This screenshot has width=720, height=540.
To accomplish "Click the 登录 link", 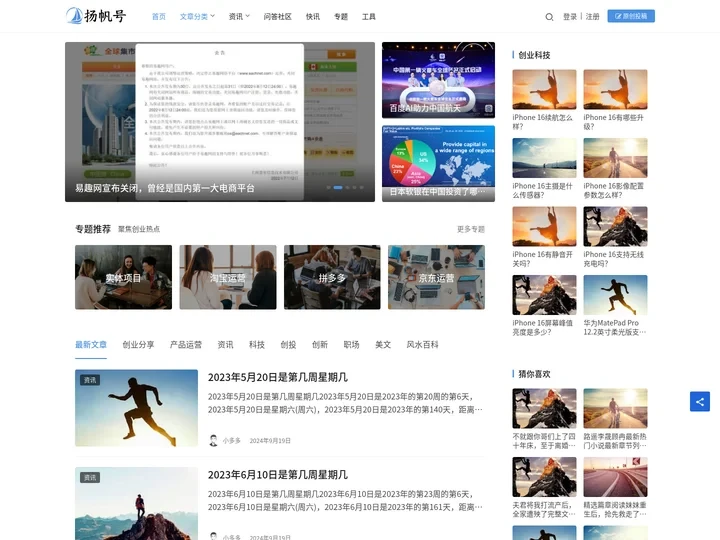I will [x=570, y=17].
